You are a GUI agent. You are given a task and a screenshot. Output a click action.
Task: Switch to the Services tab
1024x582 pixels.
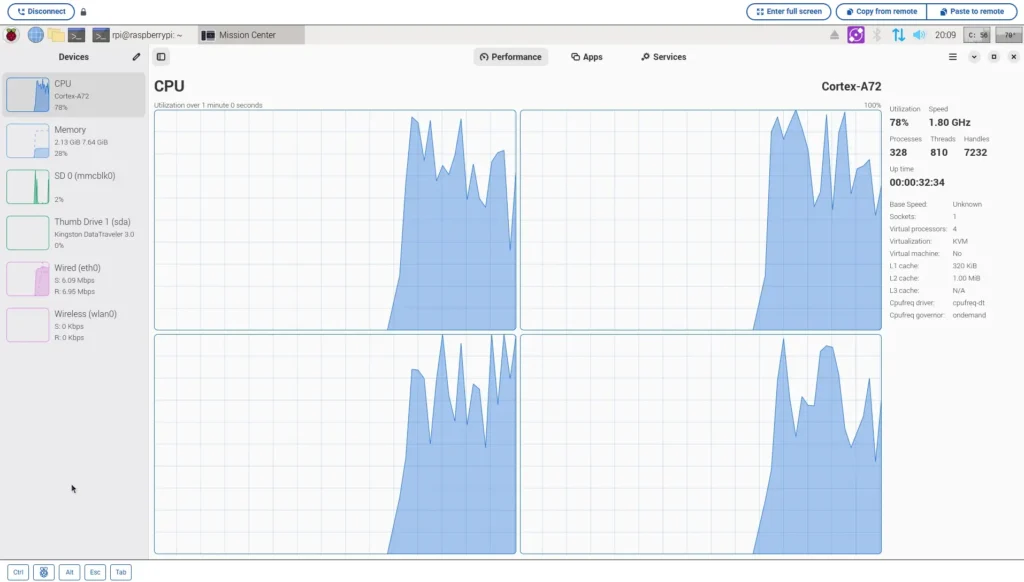click(x=664, y=57)
